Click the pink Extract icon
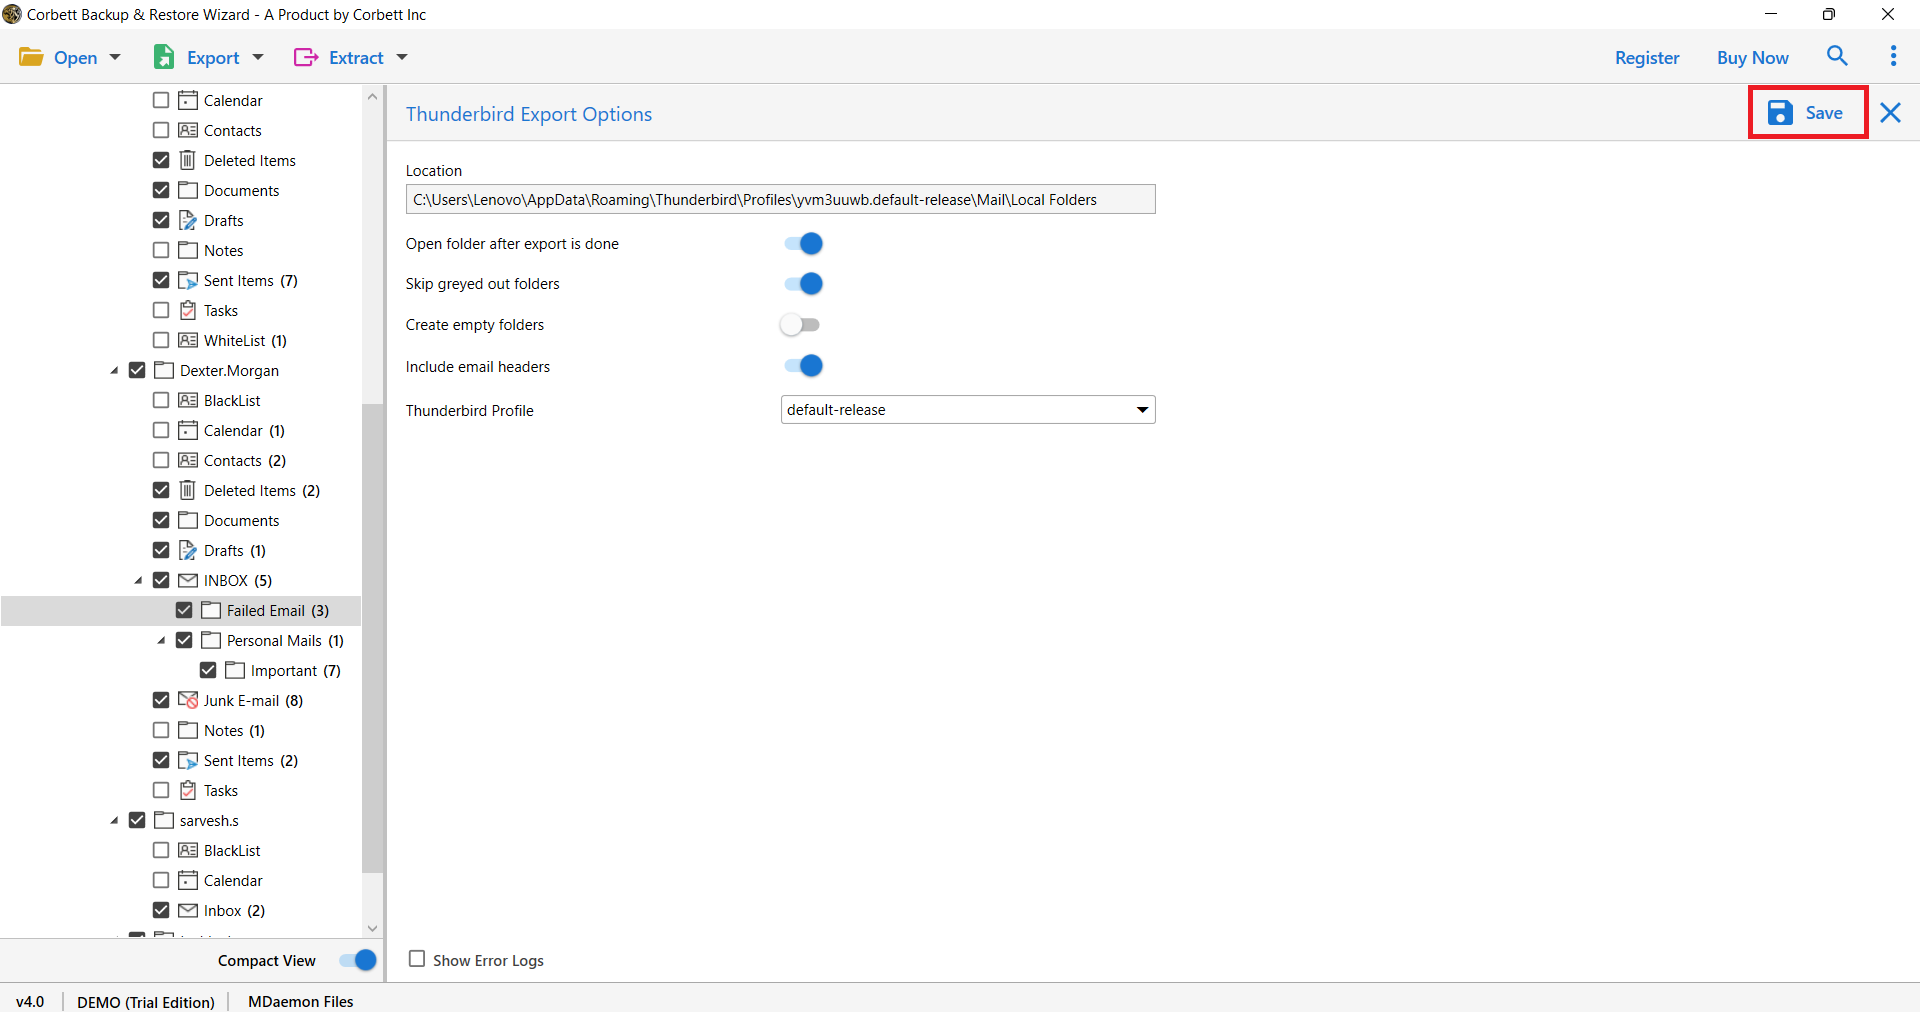Image resolution: width=1920 pixels, height=1012 pixels. click(x=306, y=57)
